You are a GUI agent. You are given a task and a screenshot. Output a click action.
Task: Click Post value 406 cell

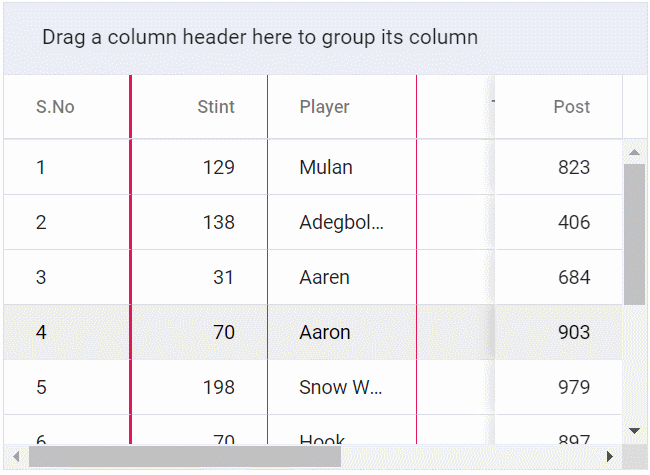coord(573,222)
